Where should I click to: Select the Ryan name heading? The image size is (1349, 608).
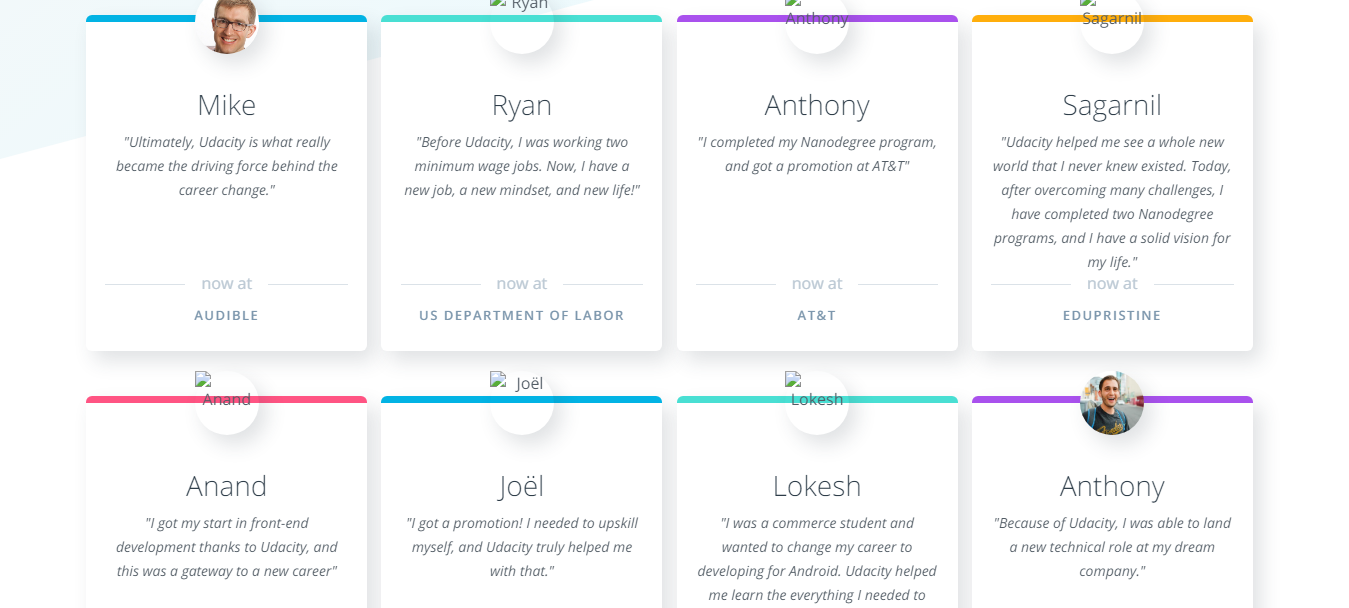(521, 105)
